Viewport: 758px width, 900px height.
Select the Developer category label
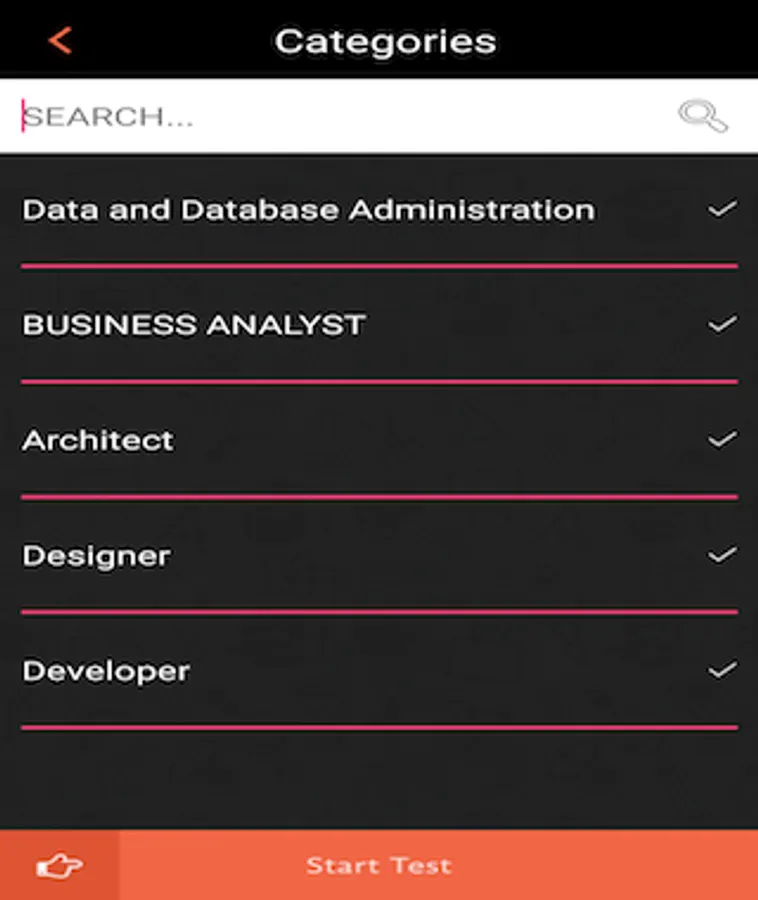[x=106, y=672]
